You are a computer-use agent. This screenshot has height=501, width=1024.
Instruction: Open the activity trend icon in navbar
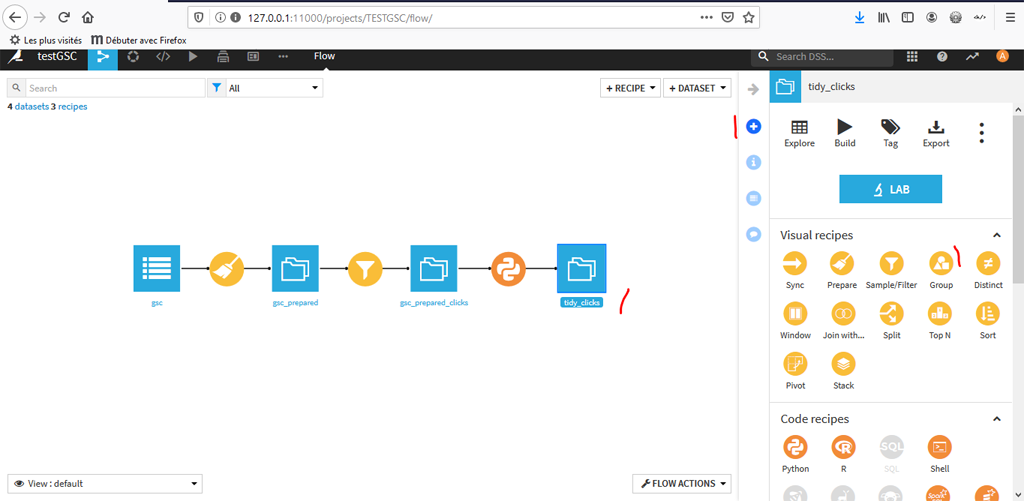pos(972,57)
